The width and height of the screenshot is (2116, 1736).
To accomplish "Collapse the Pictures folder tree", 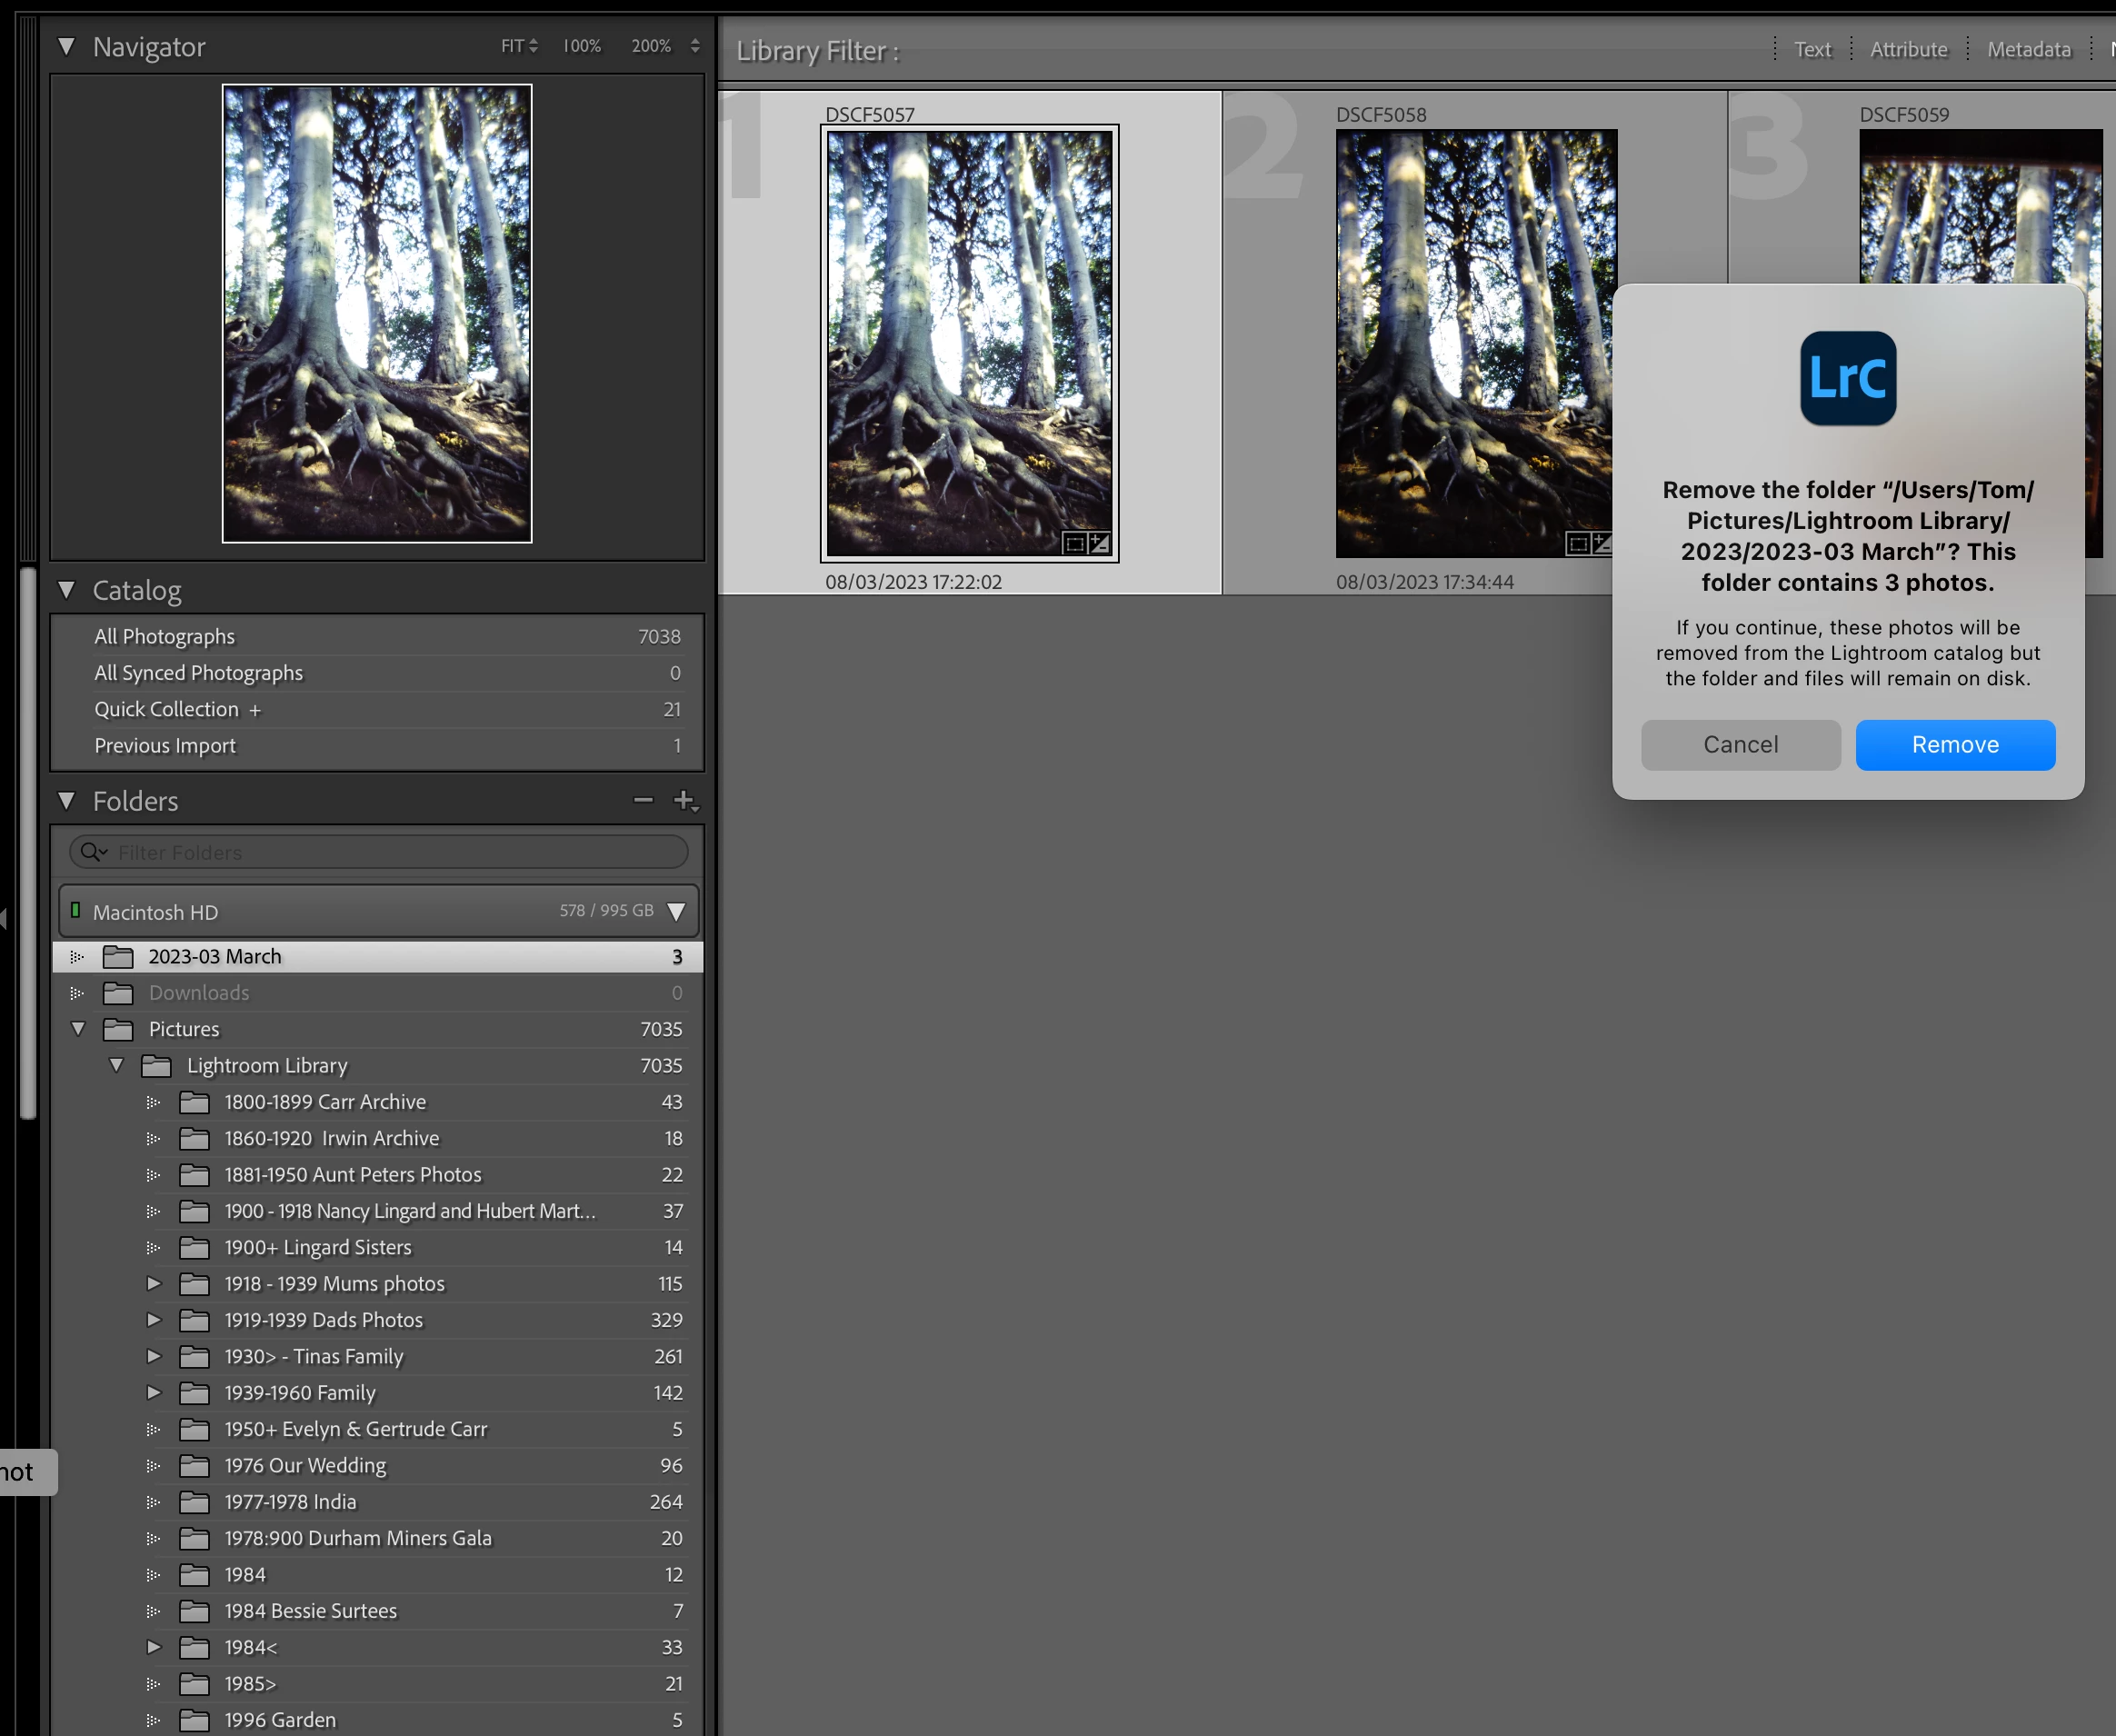I will pyautogui.click(x=78, y=1029).
